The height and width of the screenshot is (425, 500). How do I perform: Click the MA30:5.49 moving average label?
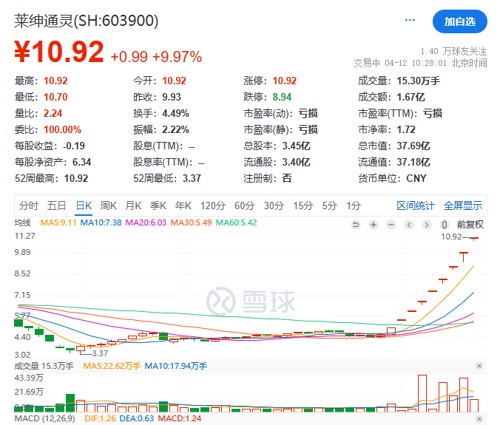click(191, 223)
